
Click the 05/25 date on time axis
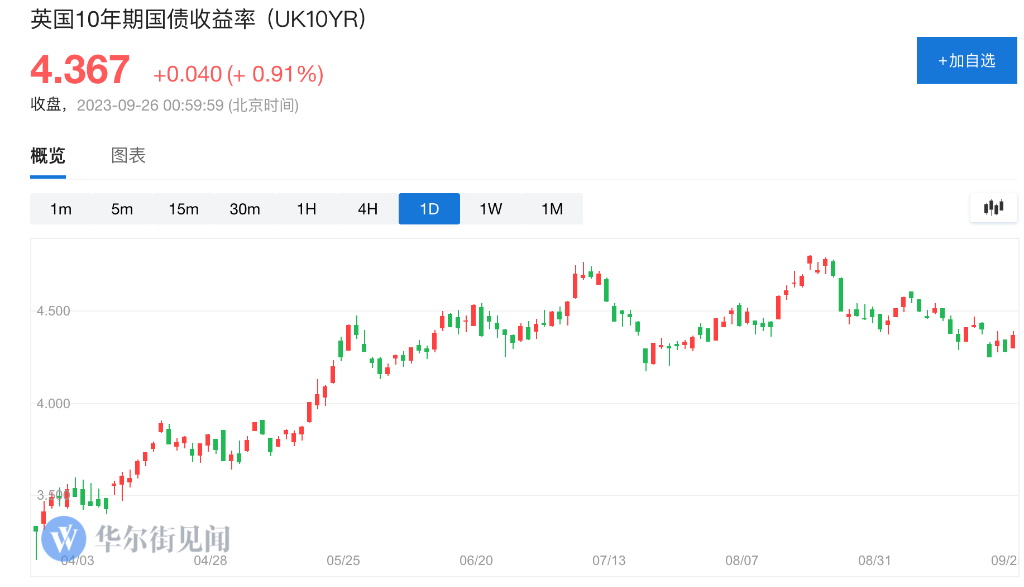pos(343,560)
